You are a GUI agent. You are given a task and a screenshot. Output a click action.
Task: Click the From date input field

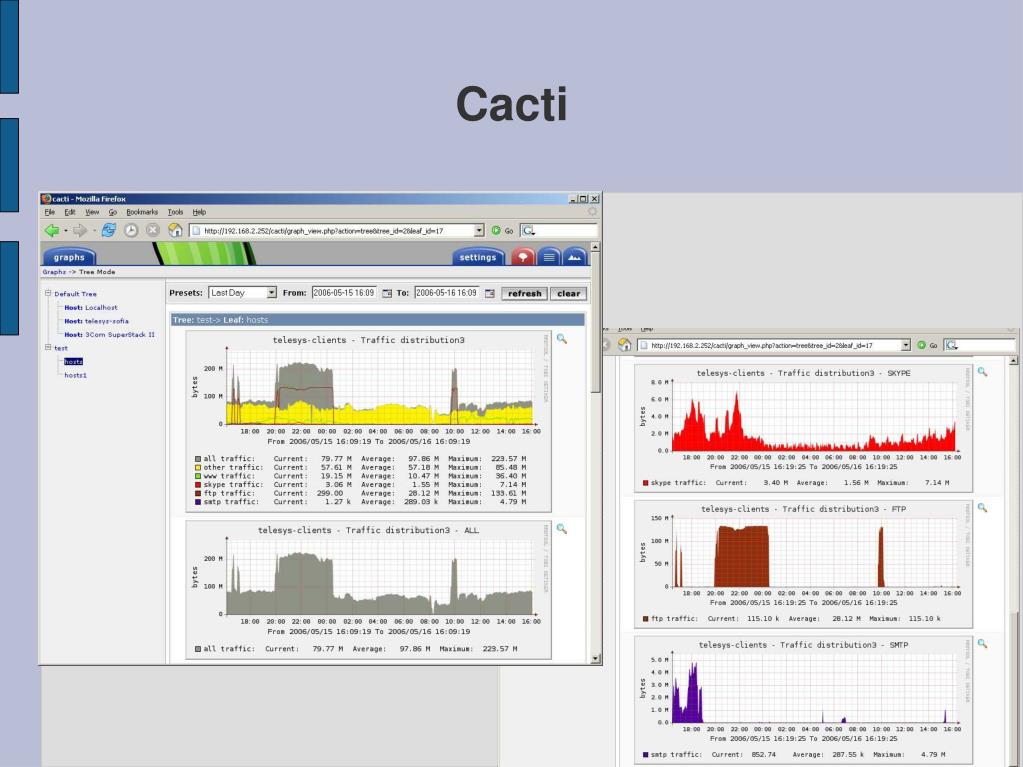tap(344, 293)
